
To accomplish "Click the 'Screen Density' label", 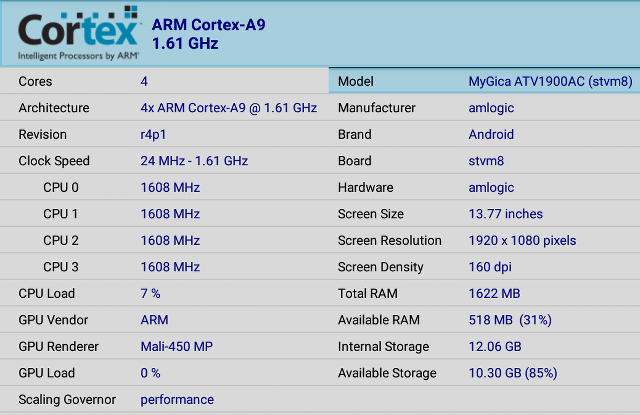I will point(380,267).
